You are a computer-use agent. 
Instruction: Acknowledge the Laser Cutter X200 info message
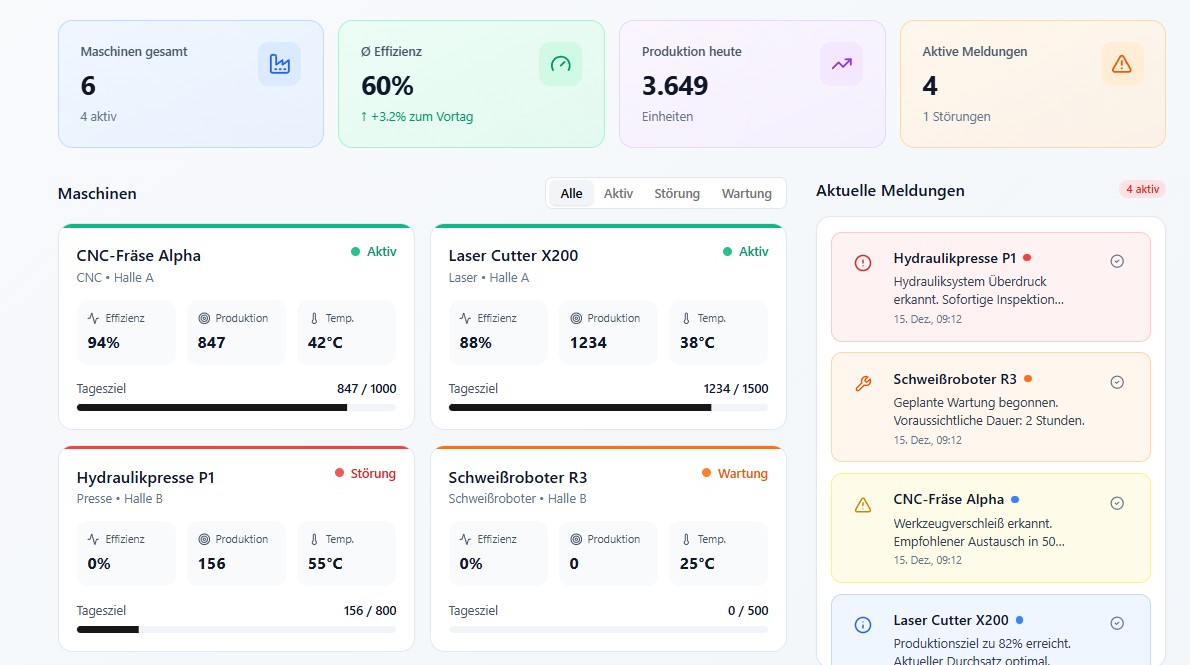click(1117, 623)
